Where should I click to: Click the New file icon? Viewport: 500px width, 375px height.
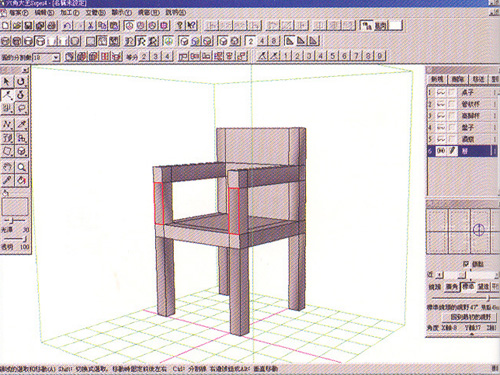pyautogui.click(x=6, y=26)
